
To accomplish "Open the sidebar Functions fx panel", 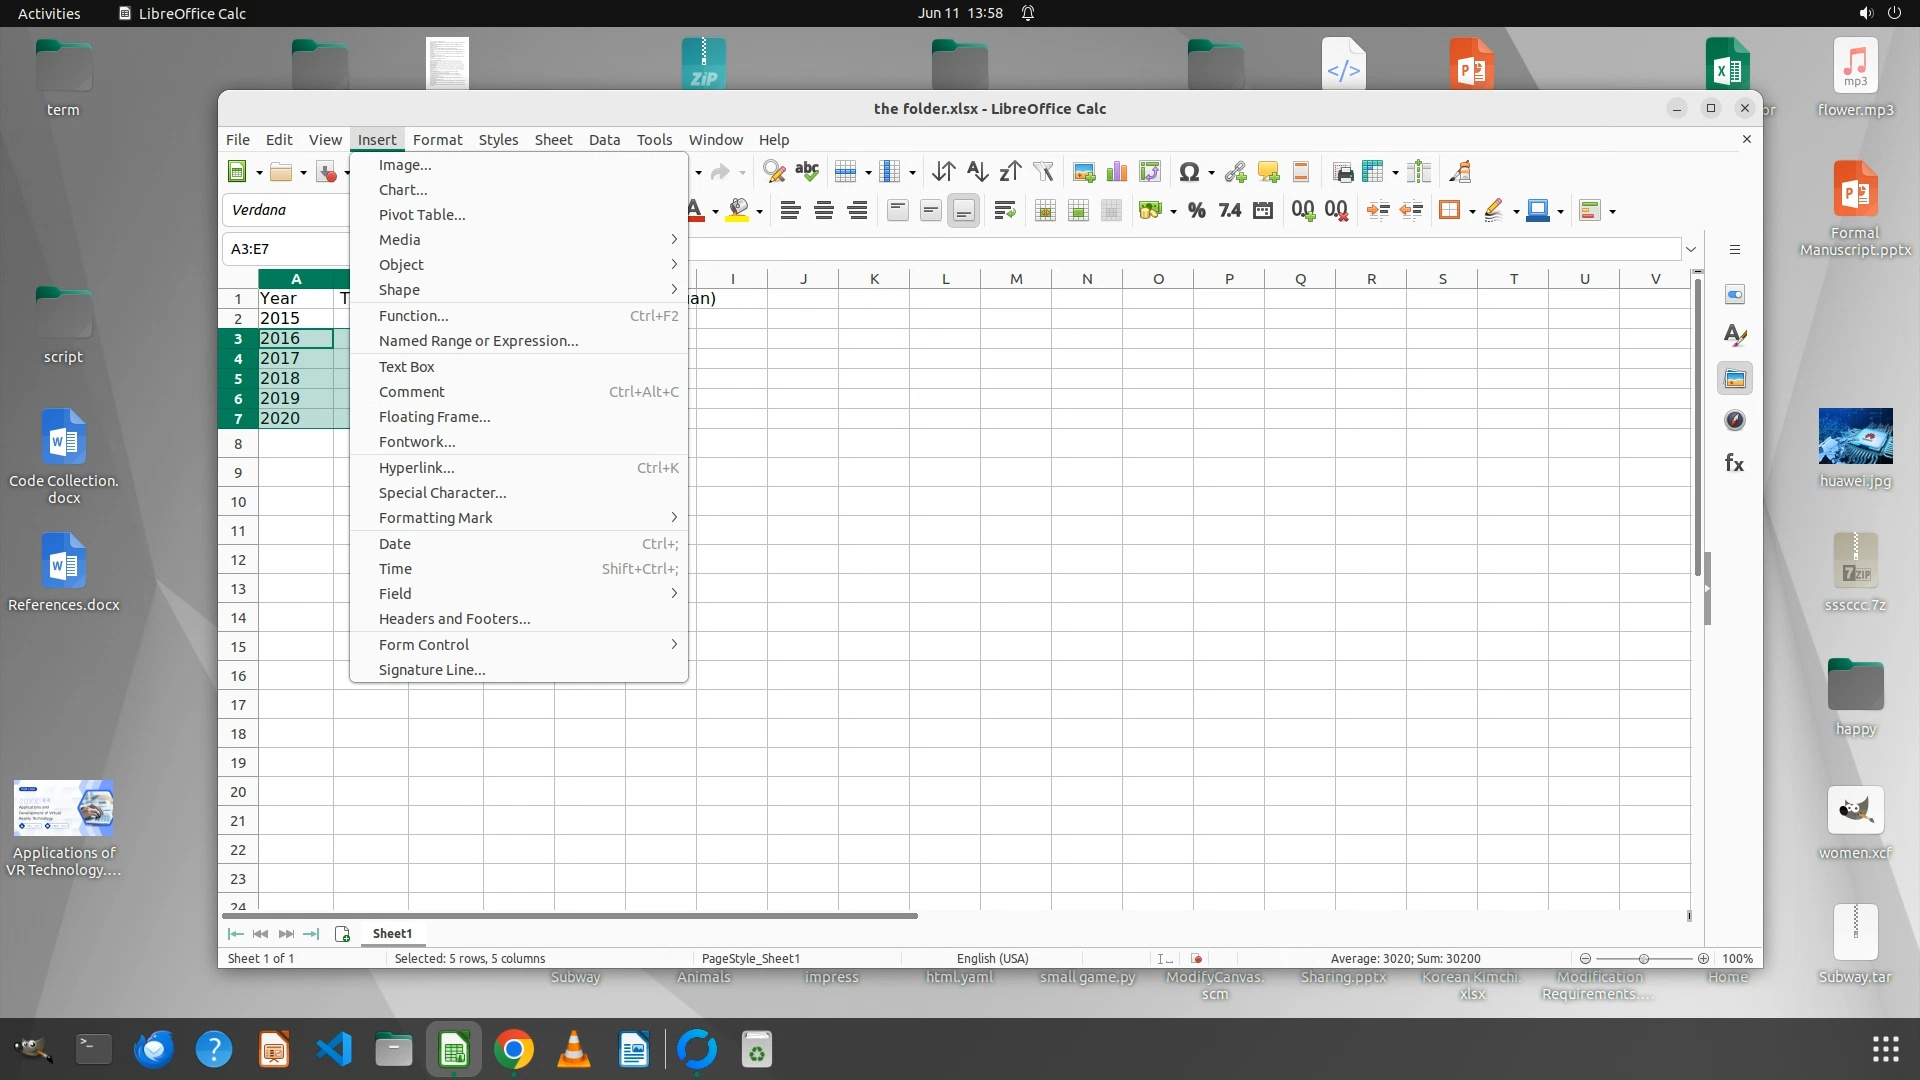I will 1735,463.
